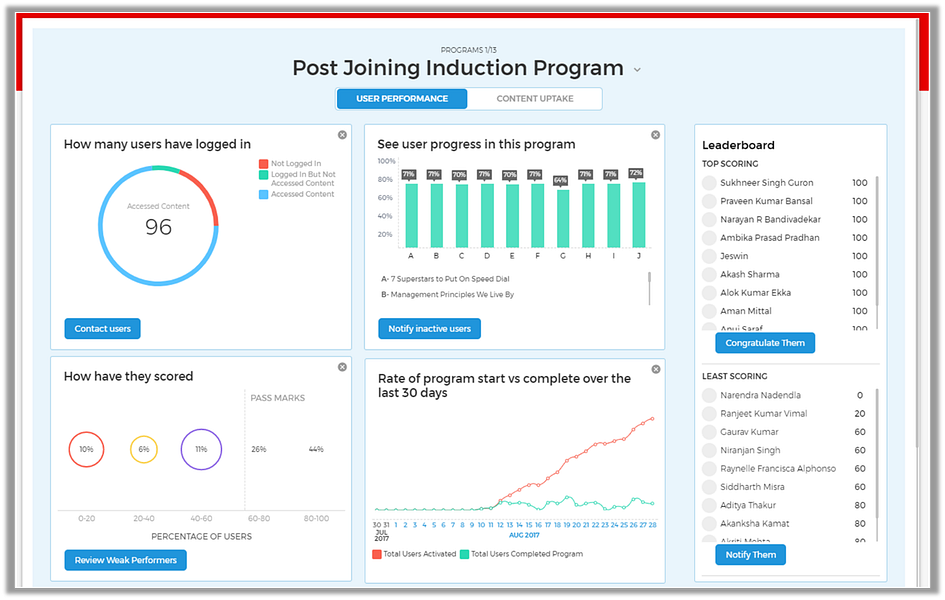Click Akanksha Kamat's avatar icon
This screenshot has width=945, height=600.
pos(709,524)
